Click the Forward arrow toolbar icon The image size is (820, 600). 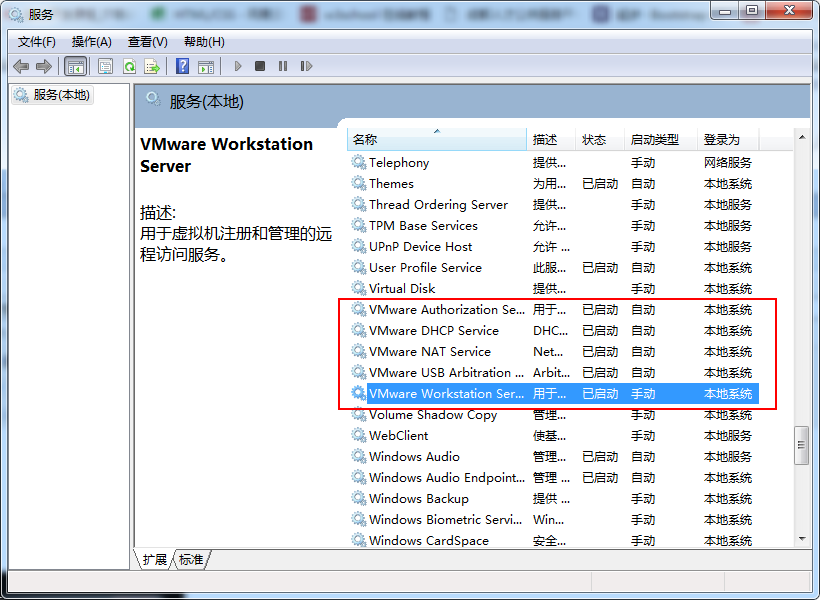(x=44, y=66)
